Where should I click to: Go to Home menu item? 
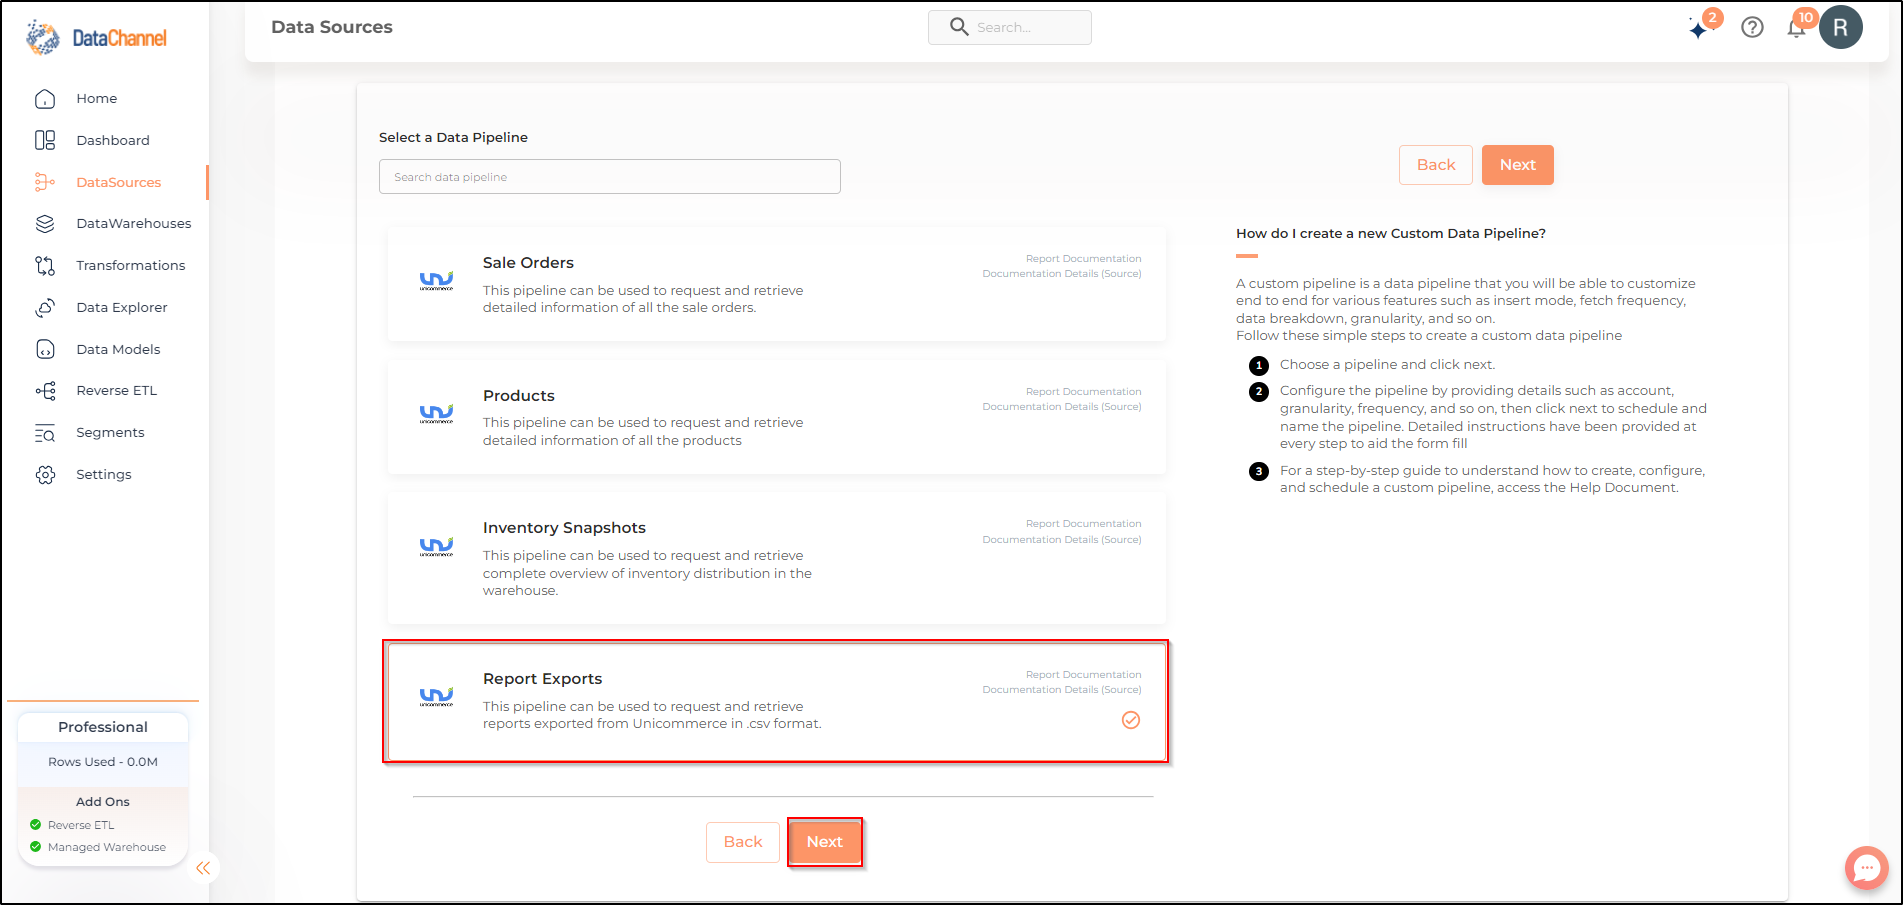tap(97, 98)
